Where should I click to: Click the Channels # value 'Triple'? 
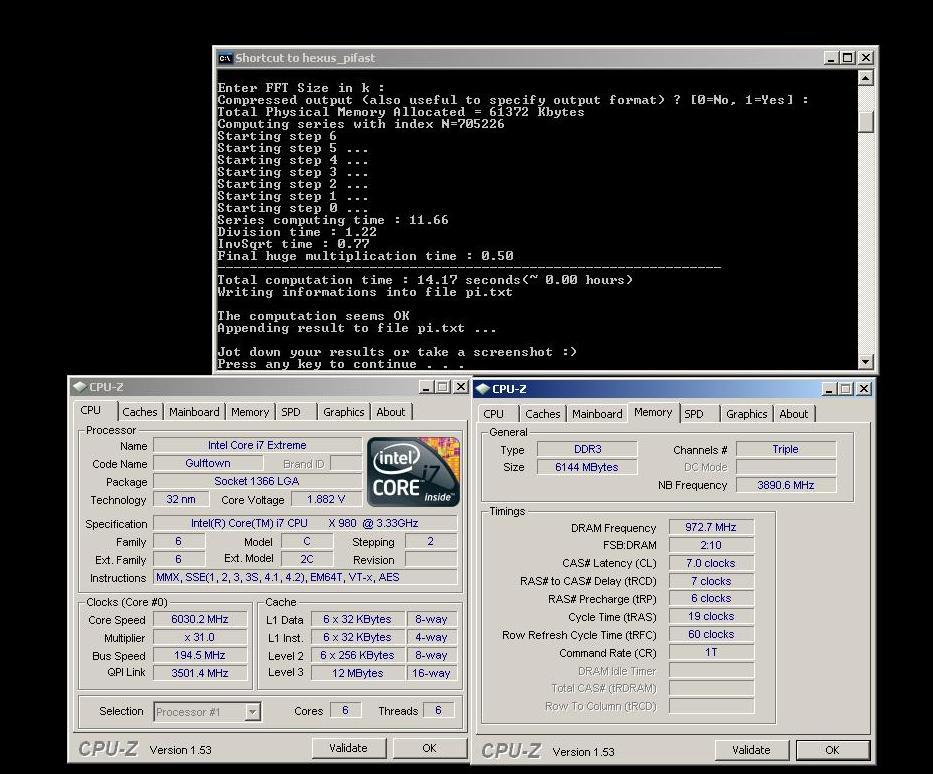click(785, 449)
